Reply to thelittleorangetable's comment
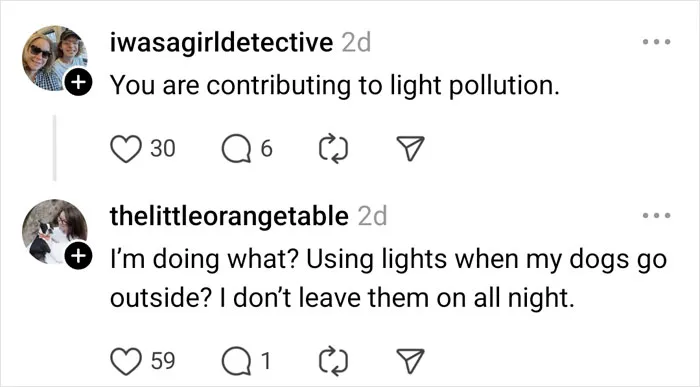The height and width of the screenshot is (387, 700). point(236,362)
